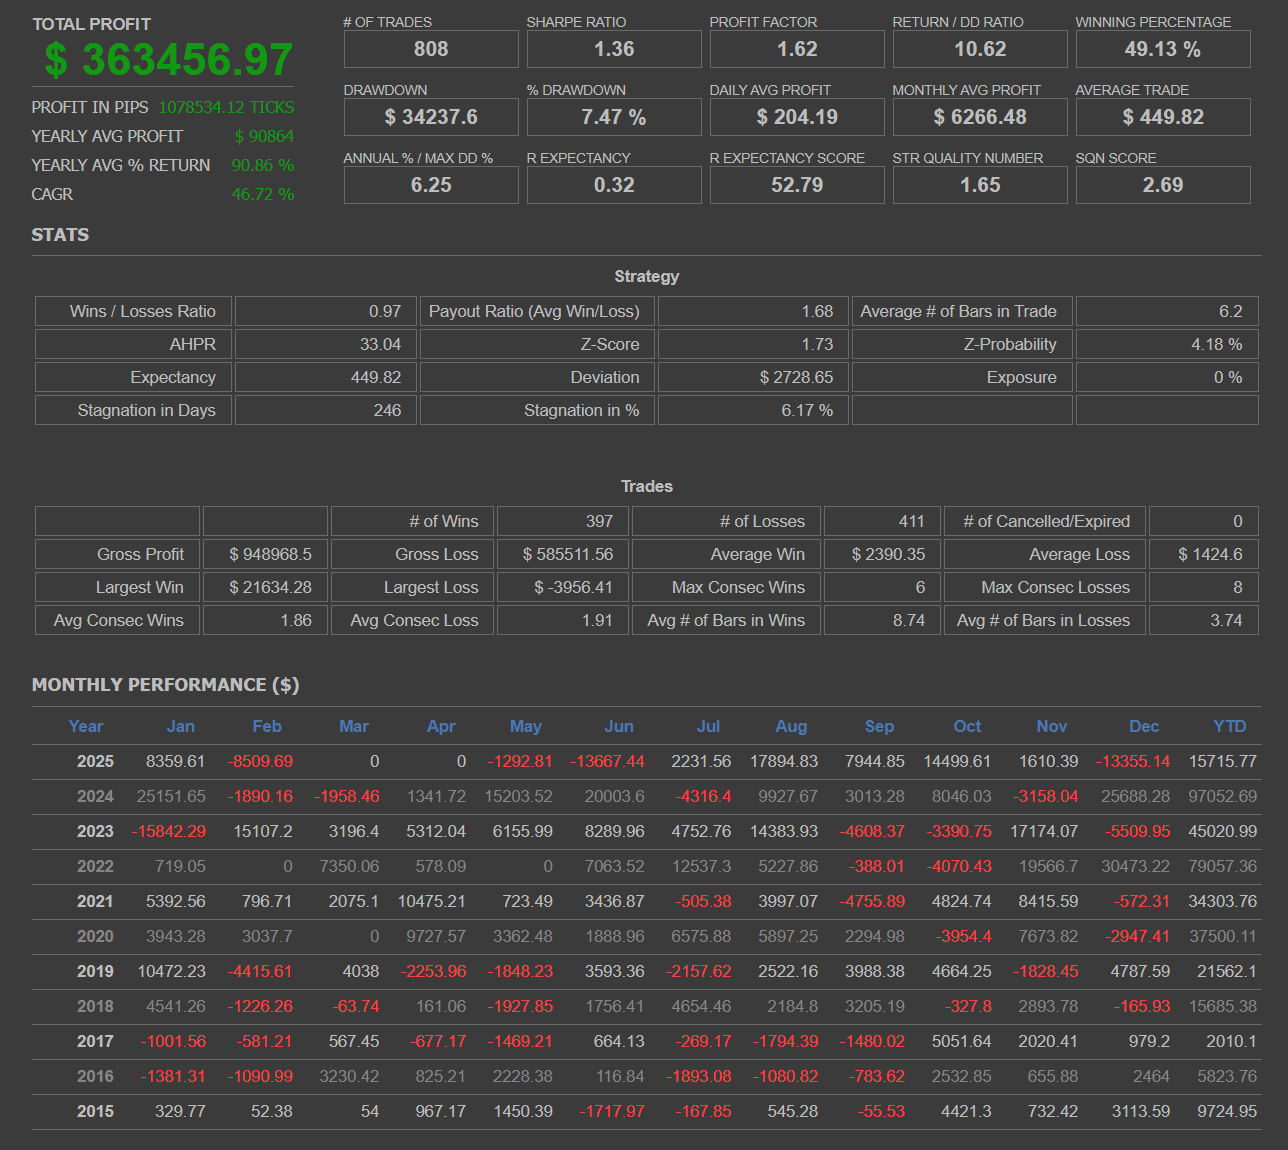
Task: Click the 2023 January loss value
Action: [x=173, y=831]
